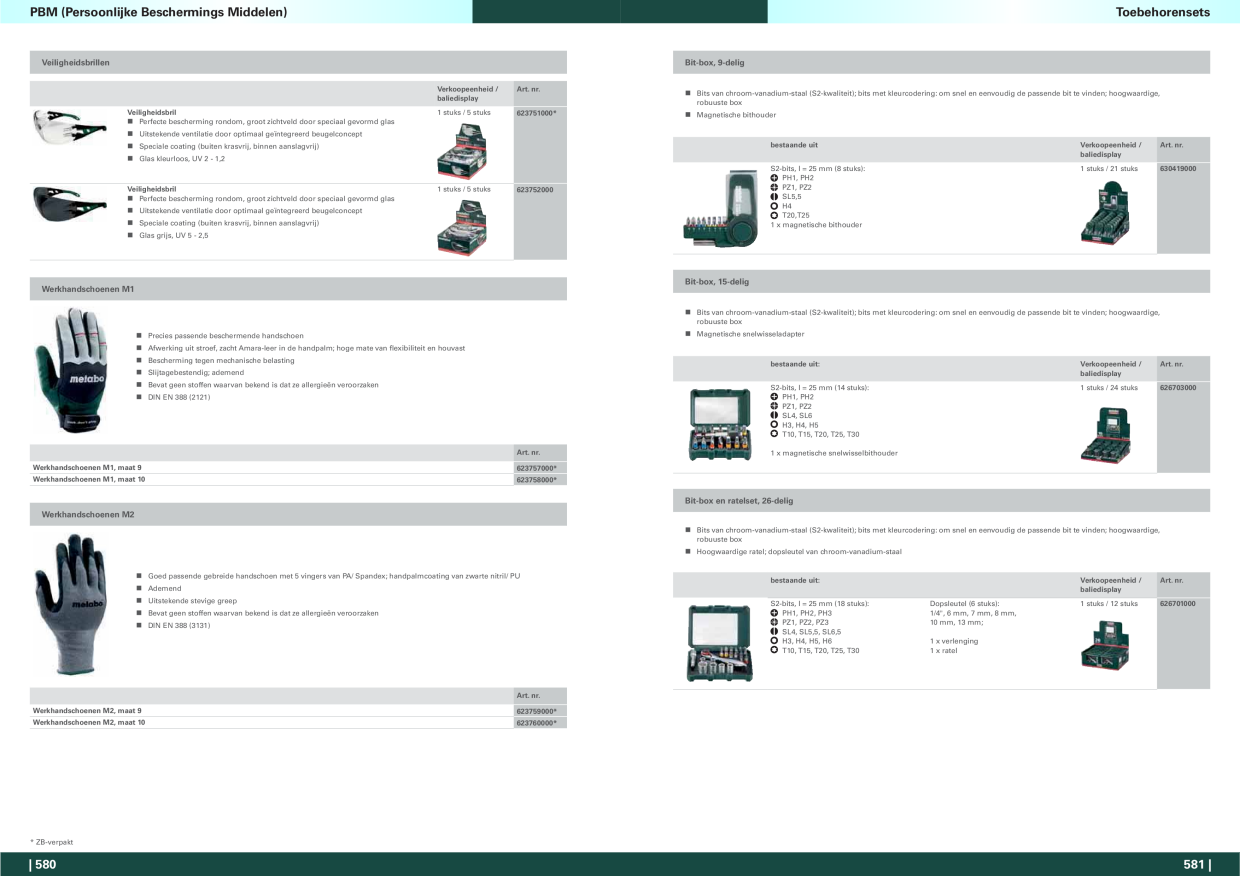Screen dimensions: 1240x876
Task: Click the hex icon beside H4
Action: [774, 206]
